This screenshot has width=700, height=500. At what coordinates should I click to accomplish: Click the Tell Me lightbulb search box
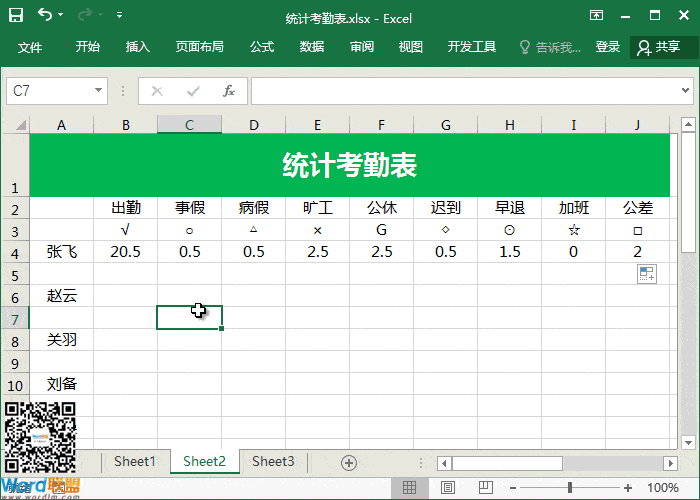point(550,47)
